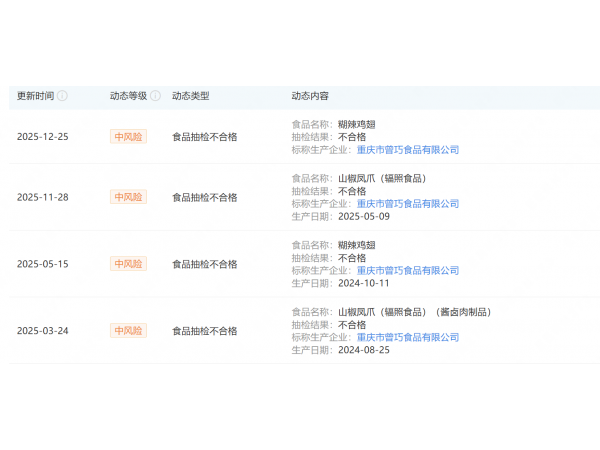Click 食品抽检不合格 type in 2025-11-28 row
Screen dimensions: 600x450
[205, 197]
